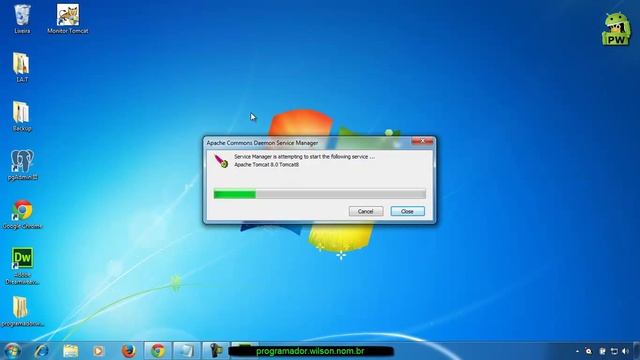Screen dimensions: 640x360
Task: Open the volume tray icon
Action: pyautogui.click(x=626, y=351)
